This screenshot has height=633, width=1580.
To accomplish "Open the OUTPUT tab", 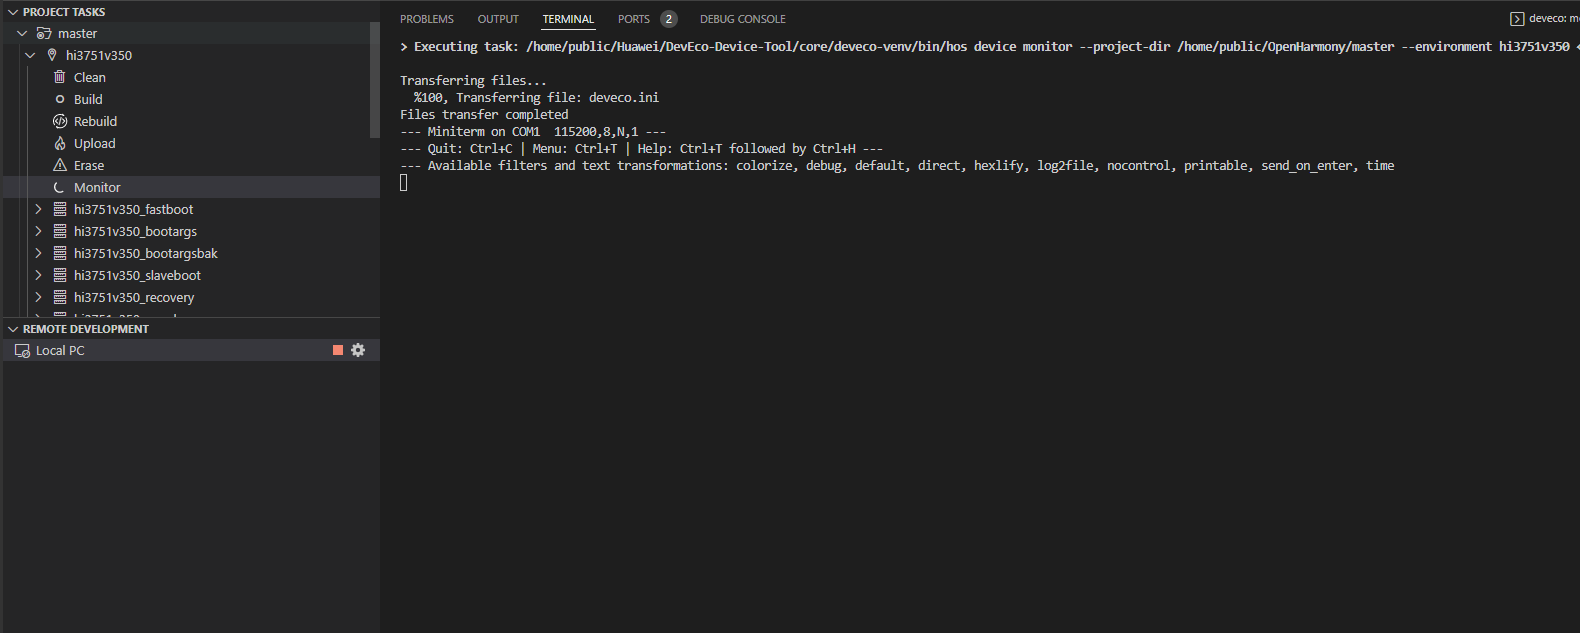I will pos(498,19).
